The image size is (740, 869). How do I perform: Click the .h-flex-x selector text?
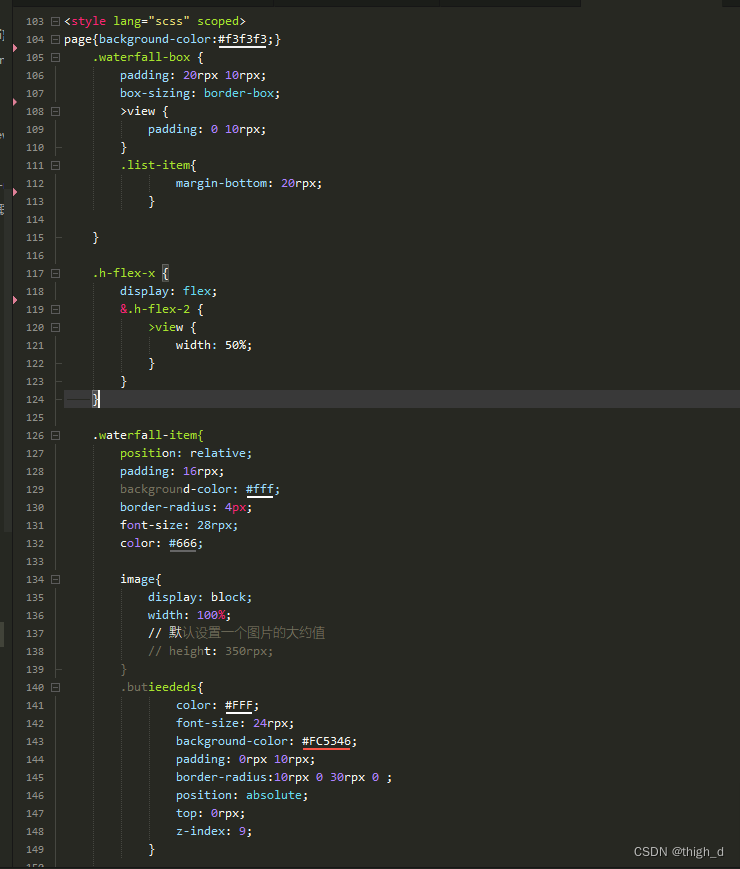[124, 273]
